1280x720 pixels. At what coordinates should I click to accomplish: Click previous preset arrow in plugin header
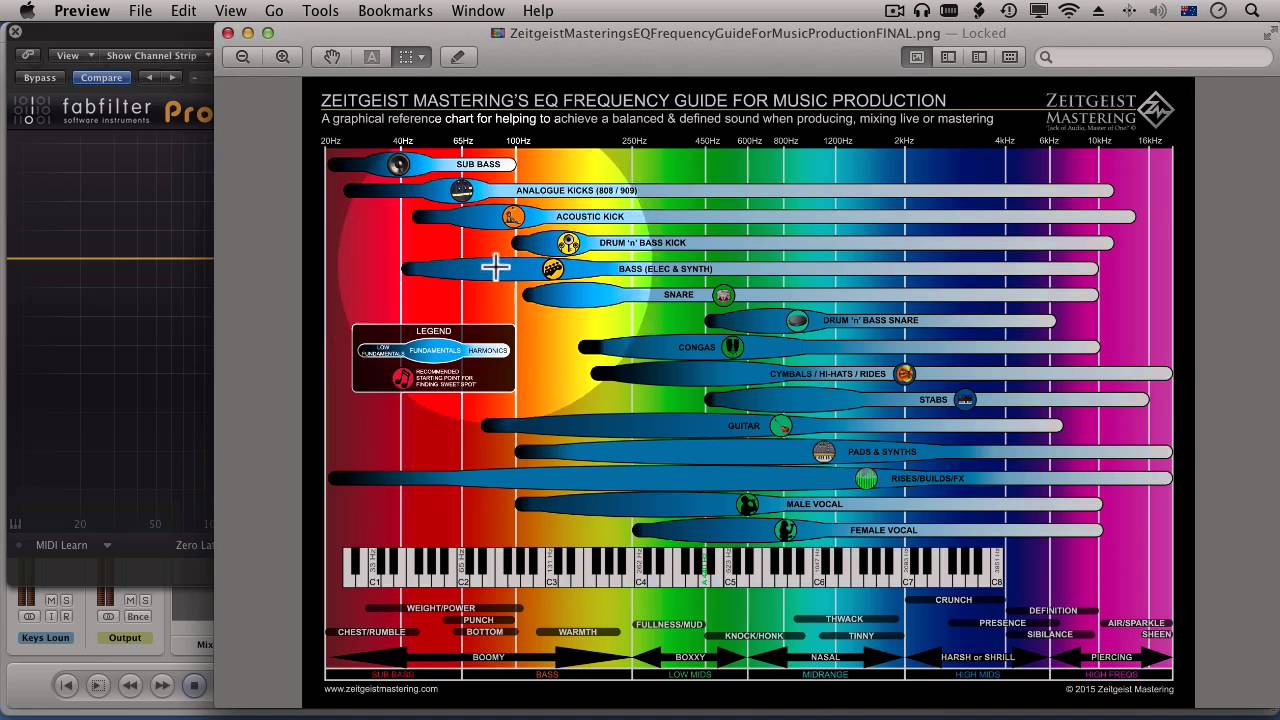click(x=149, y=77)
